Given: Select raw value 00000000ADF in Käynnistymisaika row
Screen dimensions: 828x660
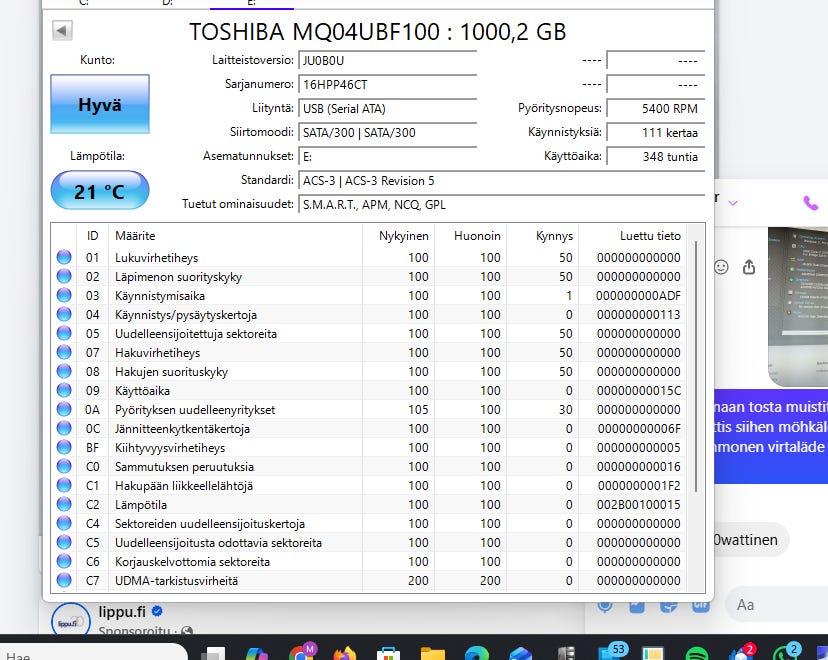Looking at the screenshot, I should tap(638, 296).
